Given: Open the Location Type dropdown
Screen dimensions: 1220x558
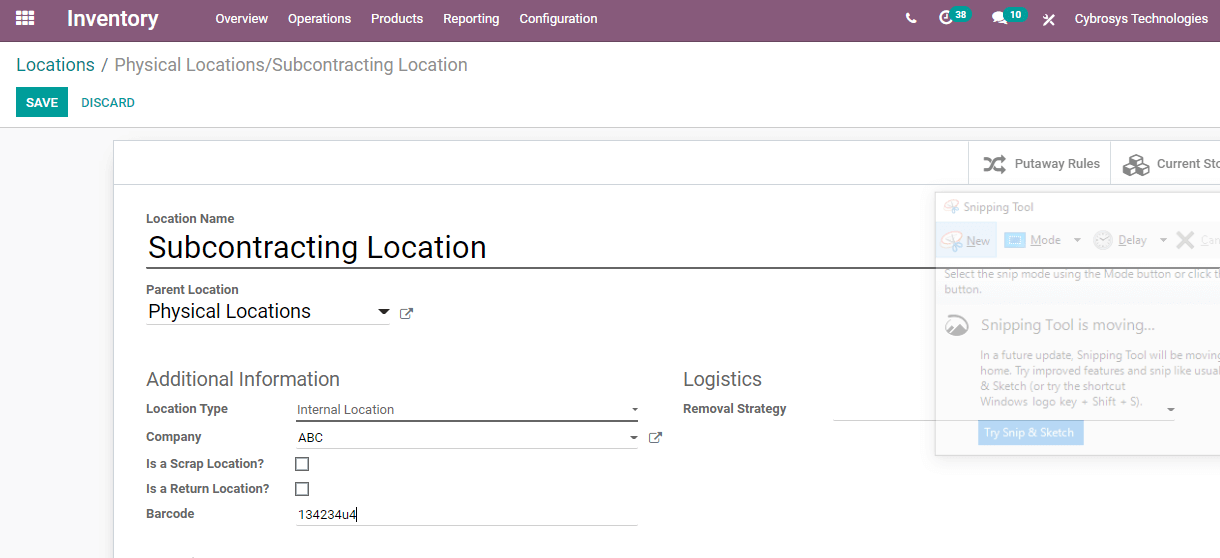Looking at the screenshot, I should tap(634, 409).
